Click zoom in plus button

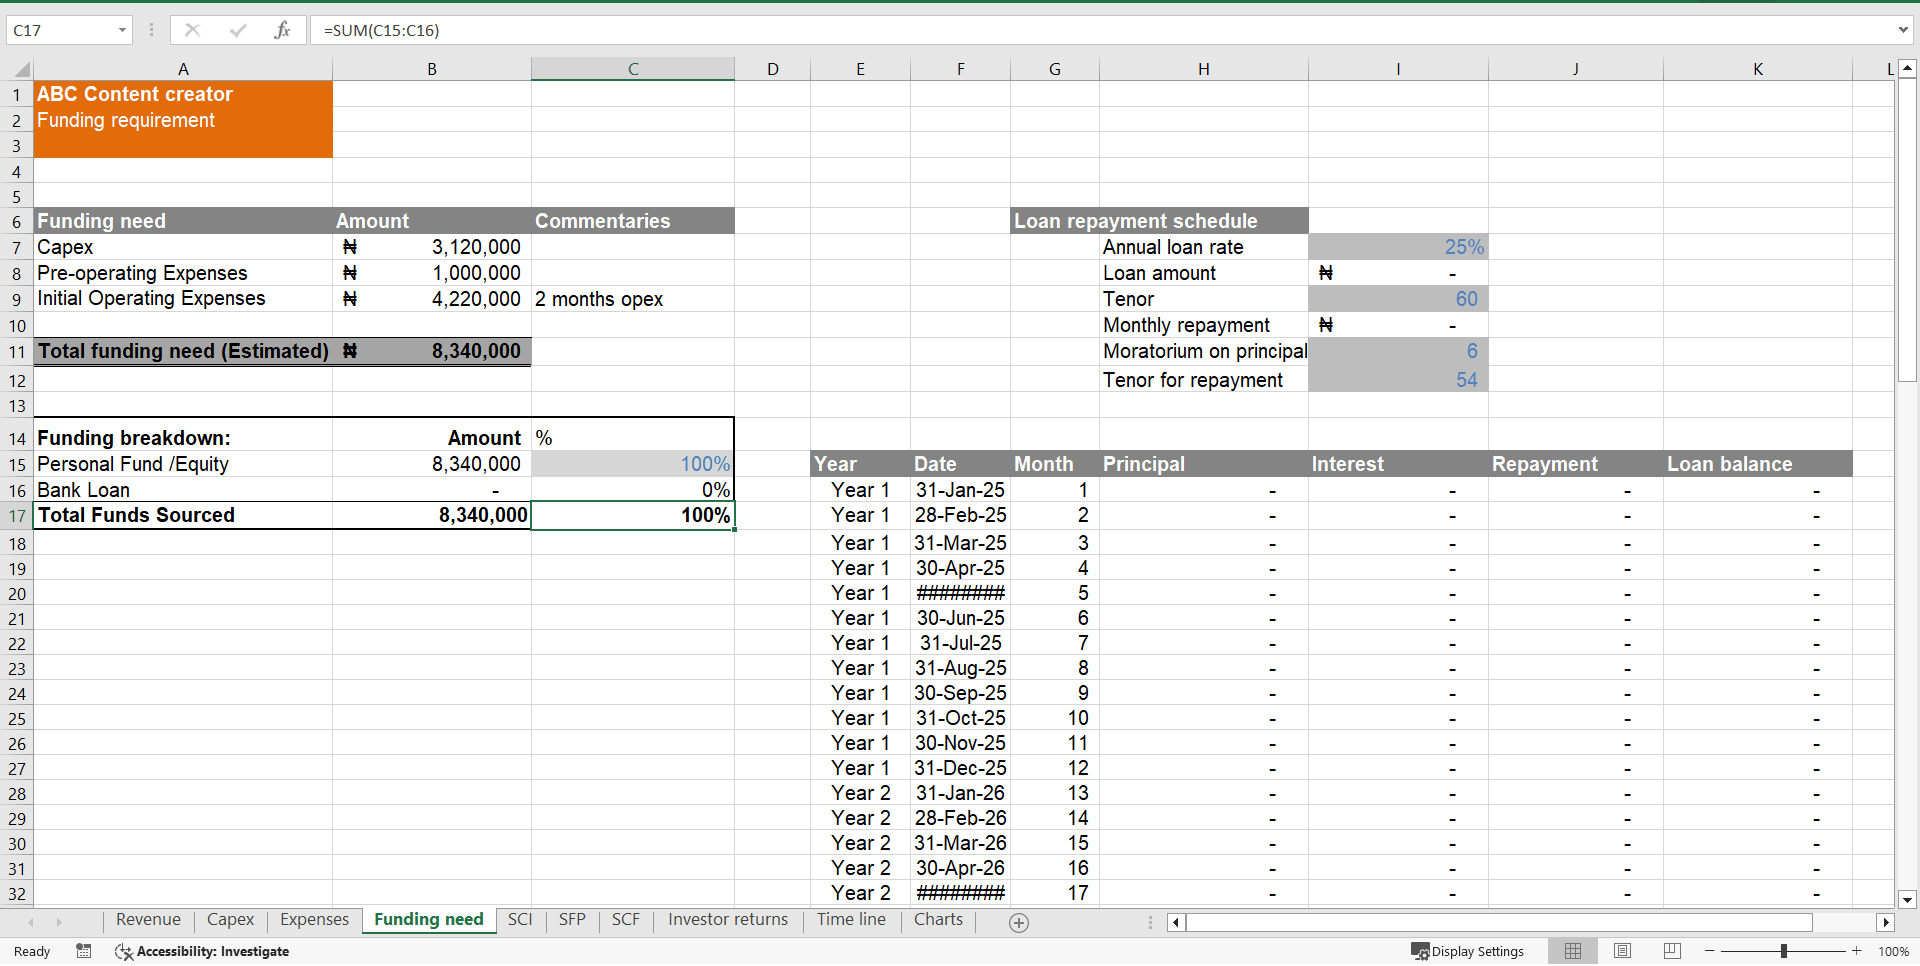pyautogui.click(x=1857, y=951)
